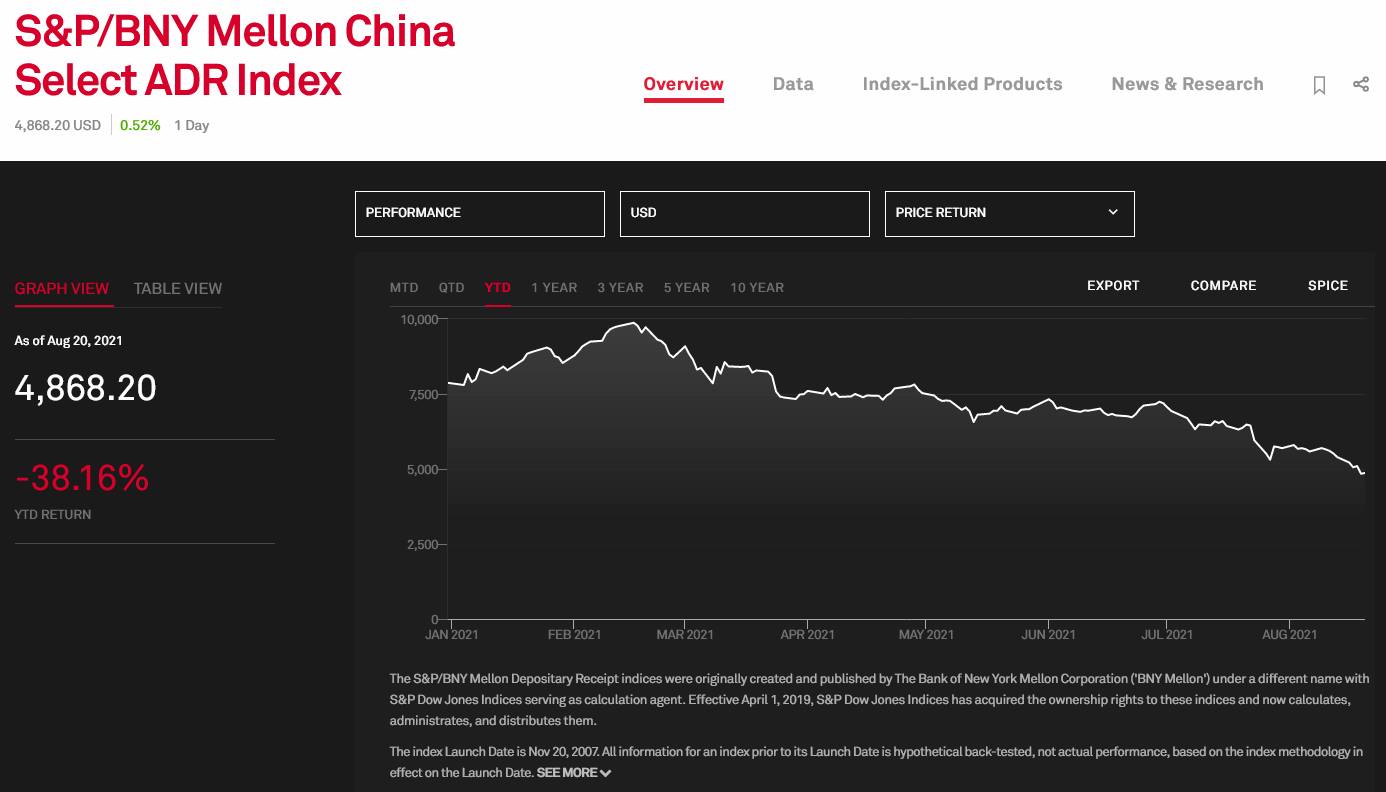Click the -38.16% YTD return figure

(82, 478)
